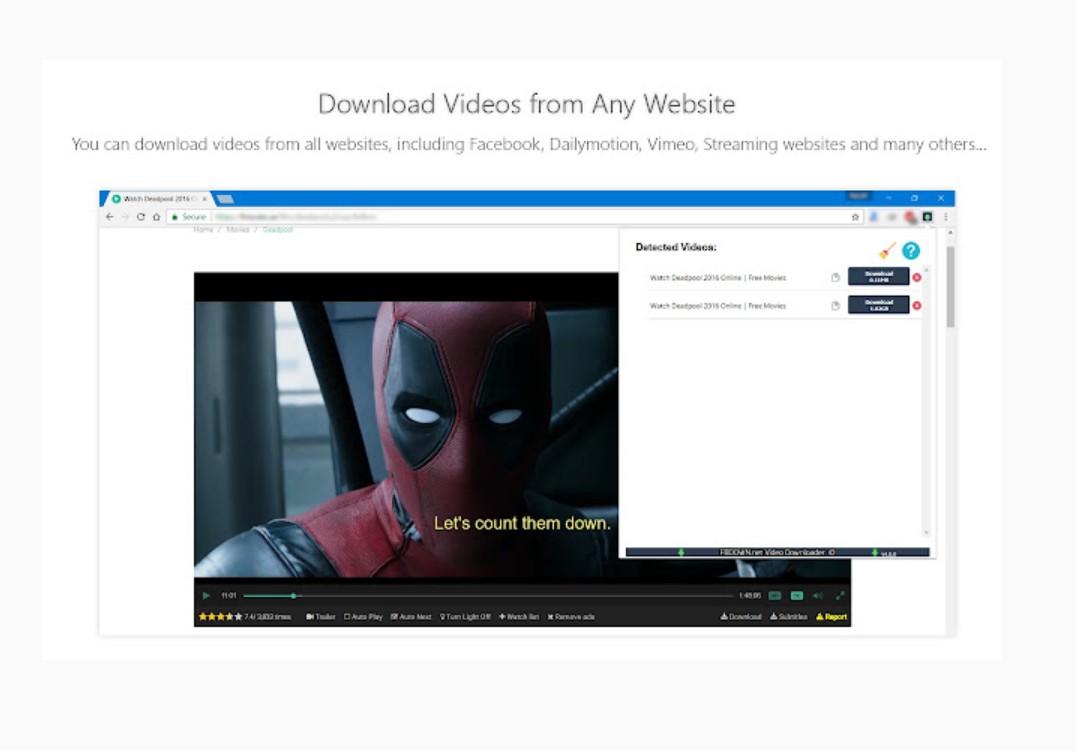The height and width of the screenshot is (751, 1076).
Task: Click the Home breadcrumb link
Action: [x=203, y=229]
